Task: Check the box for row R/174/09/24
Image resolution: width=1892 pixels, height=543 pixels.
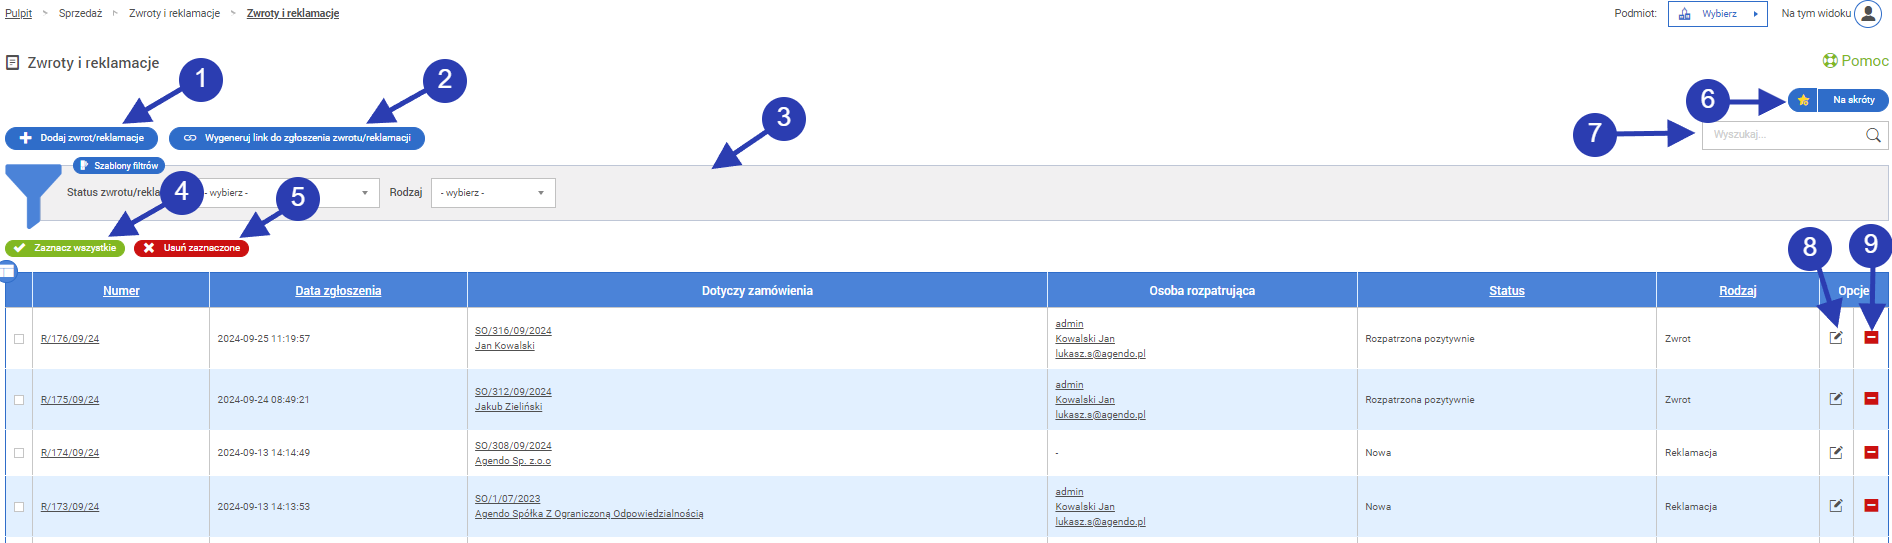Action: click(x=19, y=453)
